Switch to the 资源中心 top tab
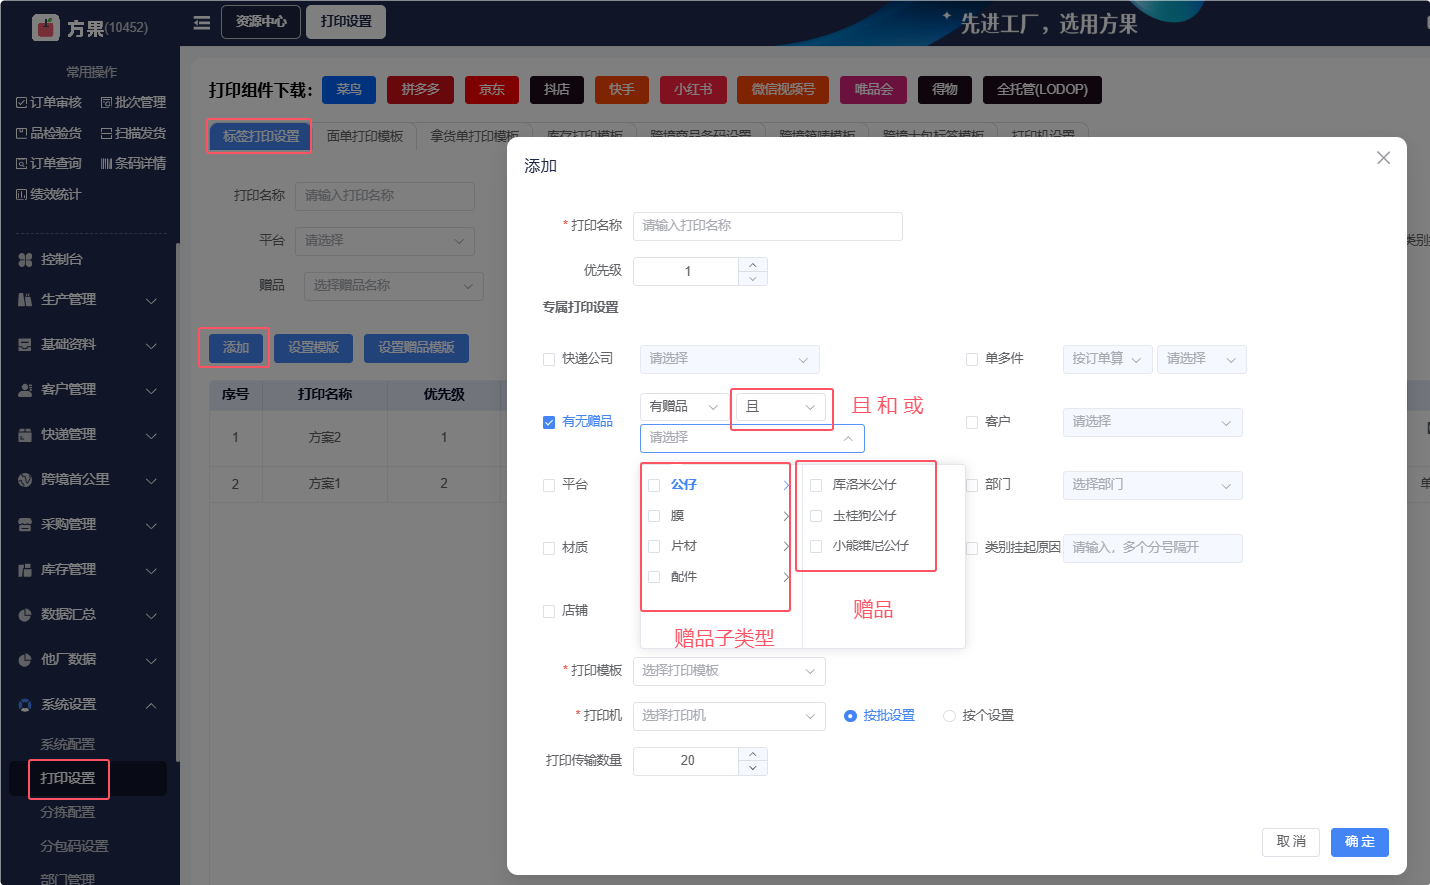Image resolution: width=1430 pixels, height=885 pixels. tap(261, 22)
